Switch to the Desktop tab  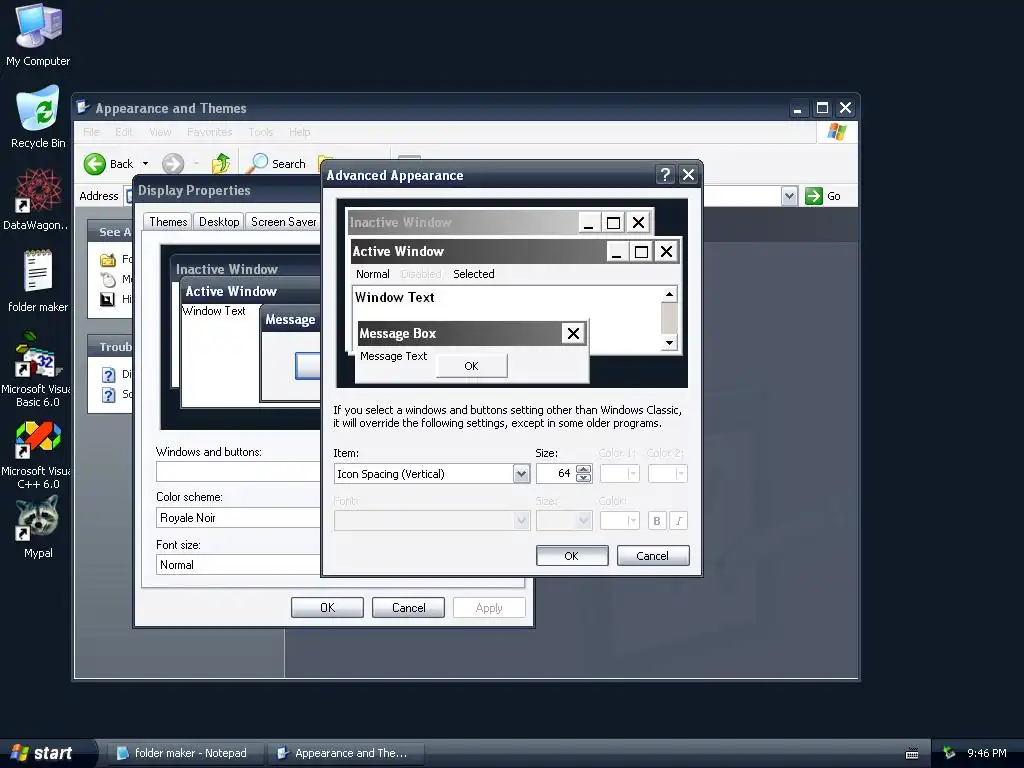click(x=219, y=222)
